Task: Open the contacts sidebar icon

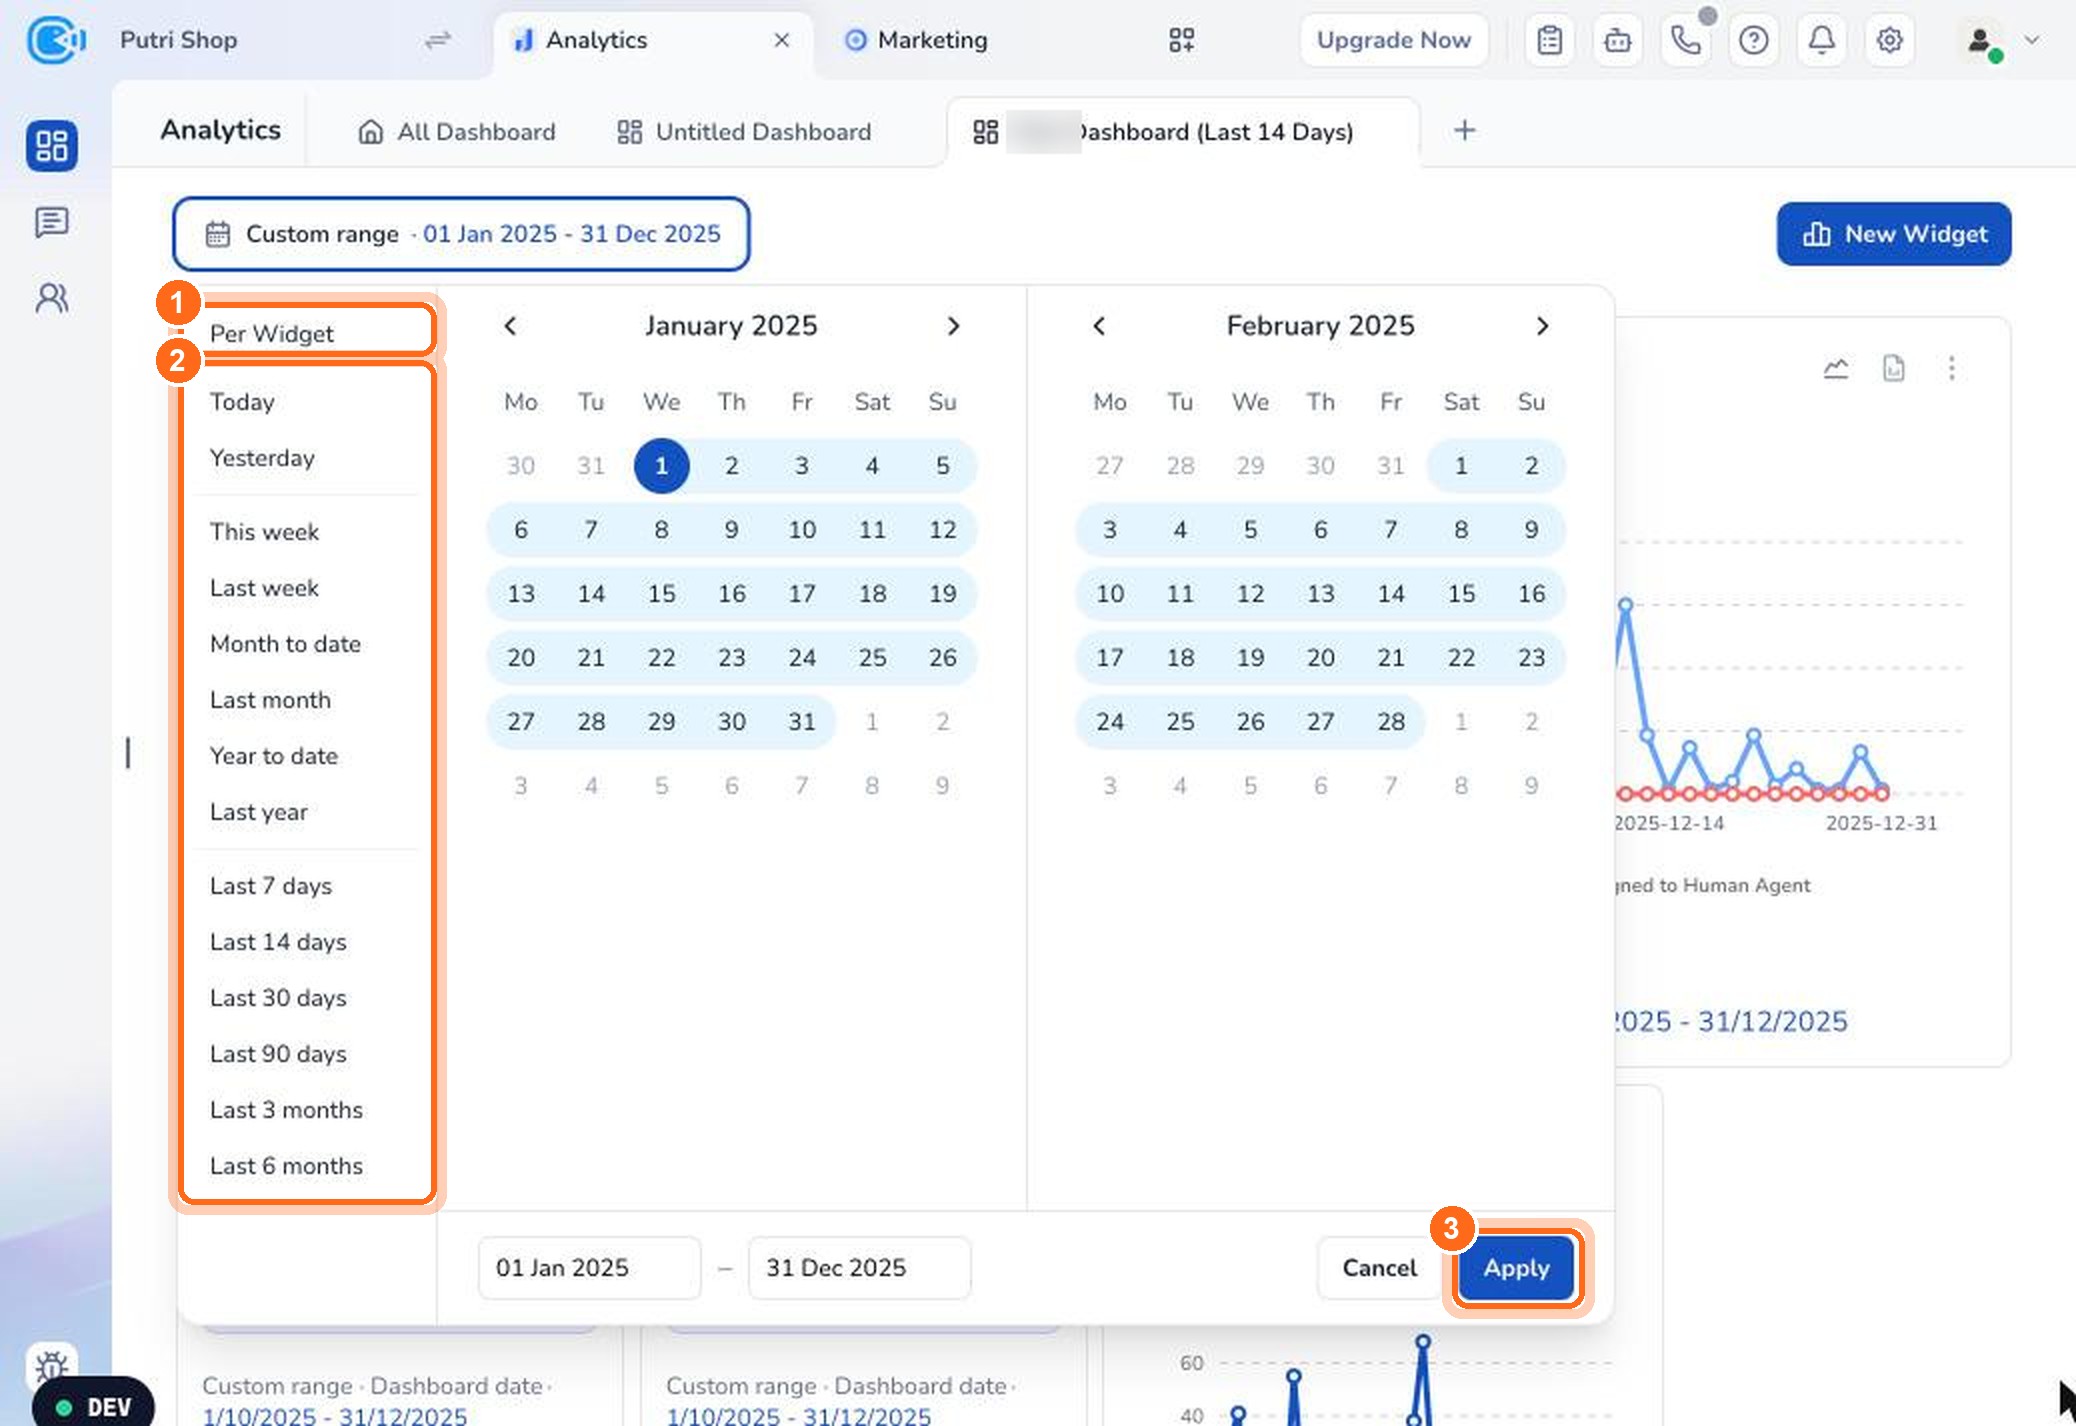Action: click(52, 298)
